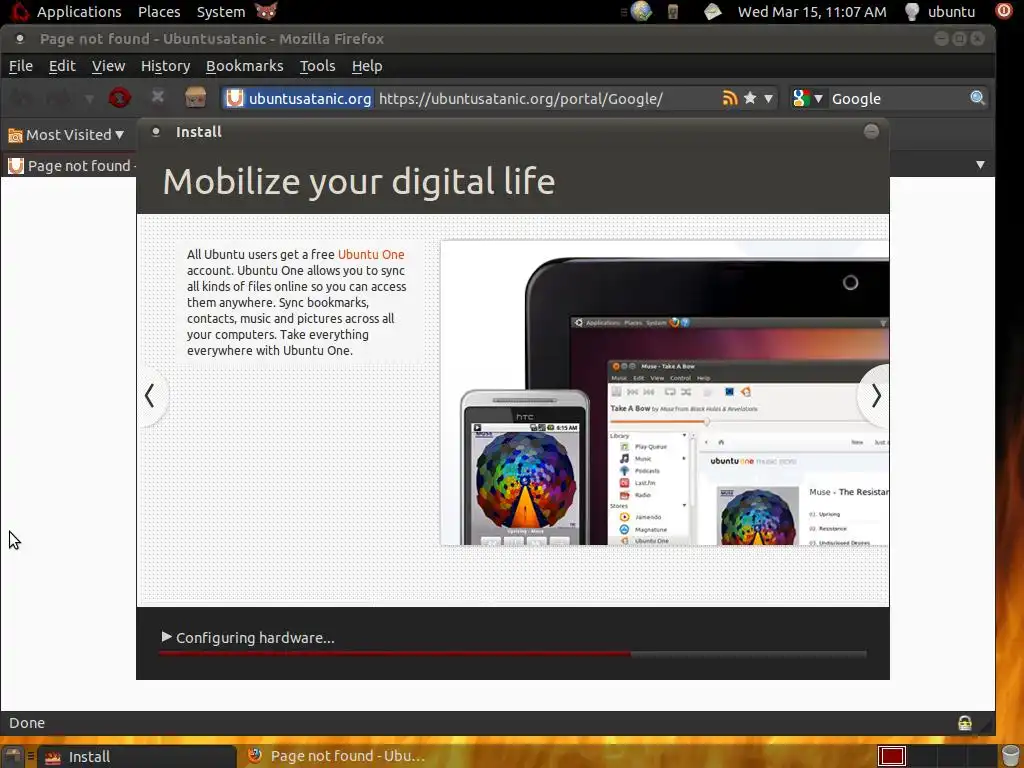Open the URL history dropdown arrow
The height and width of the screenshot is (768, 1024).
768,99
